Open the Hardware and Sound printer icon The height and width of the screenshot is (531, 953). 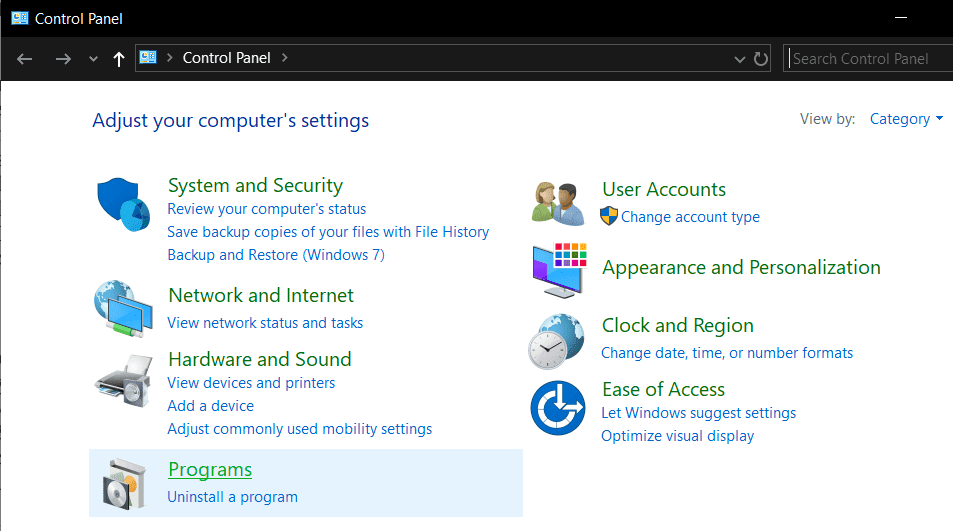[x=123, y=381]
